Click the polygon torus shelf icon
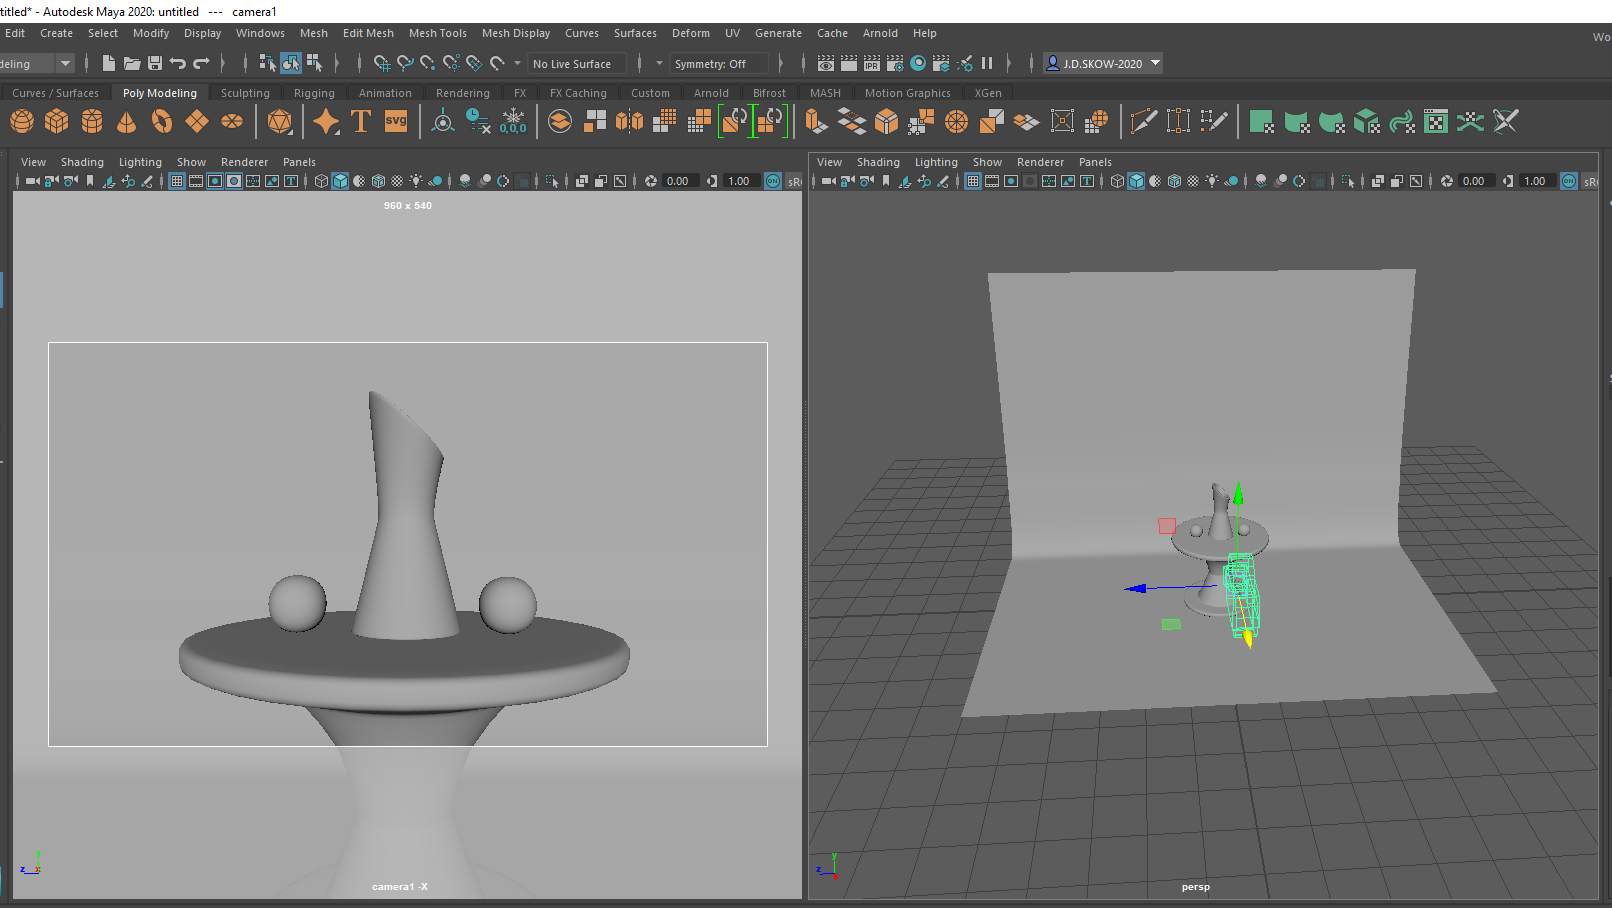 pos(162,122)
